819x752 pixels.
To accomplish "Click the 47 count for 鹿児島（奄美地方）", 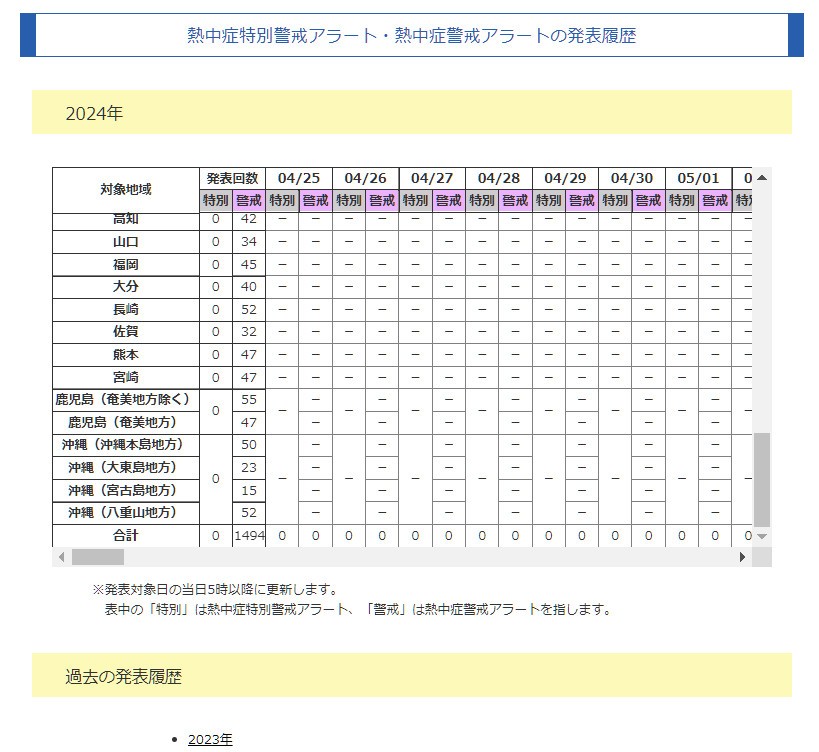I will [x=249, y=422].
